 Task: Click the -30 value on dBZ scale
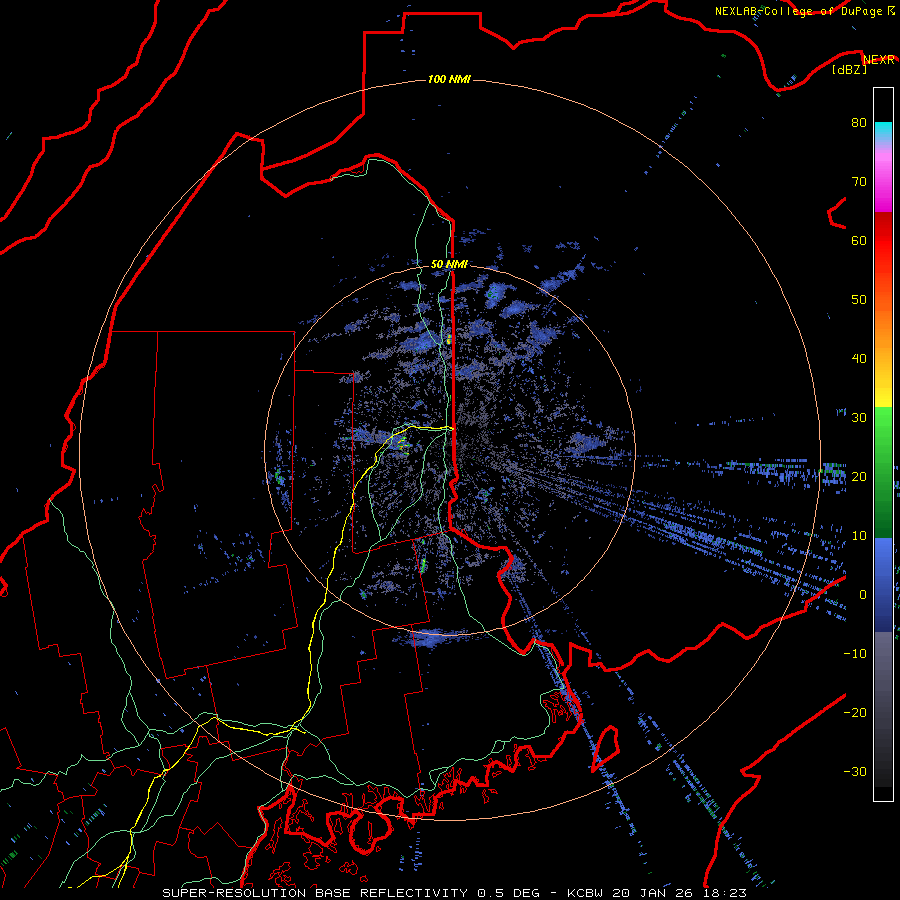[855, 771]
